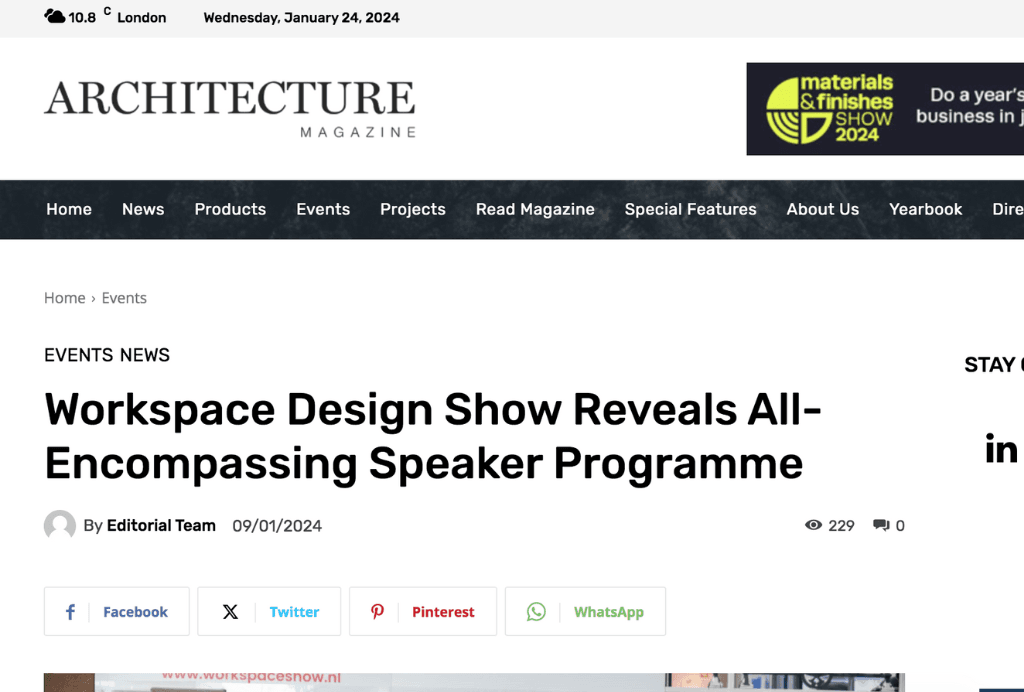Click the eye views icon
Viewport: 1024px width, 692px height.
click(813, 525)
